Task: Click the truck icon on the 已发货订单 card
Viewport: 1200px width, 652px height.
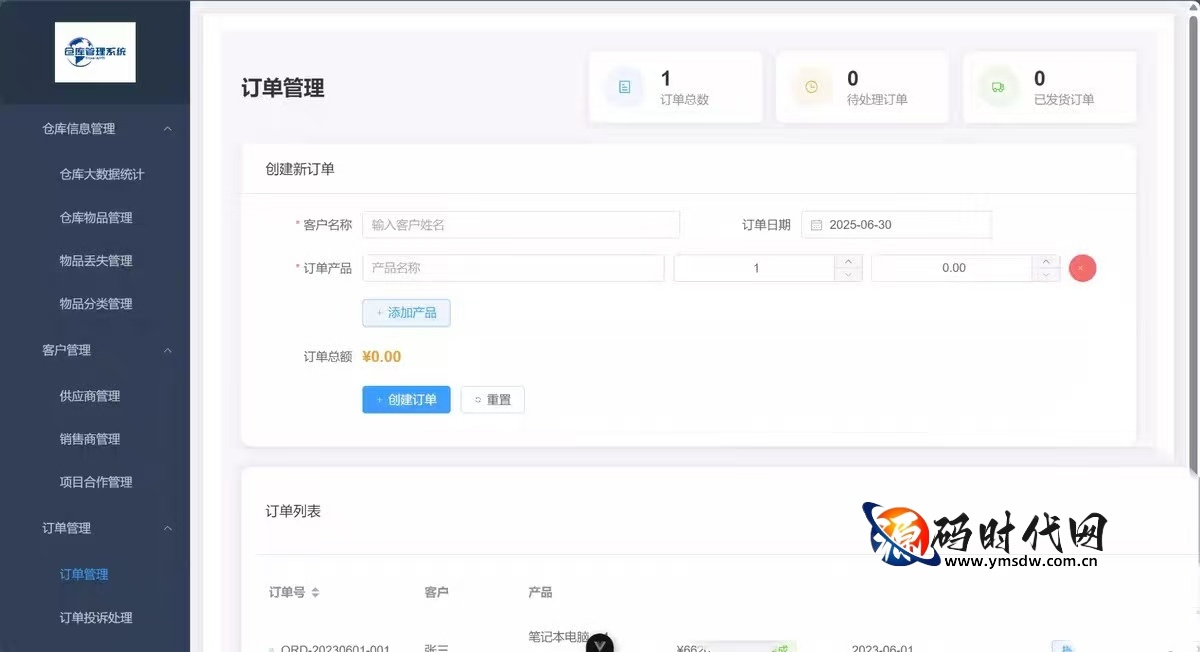Action: (x=998, y=87)
